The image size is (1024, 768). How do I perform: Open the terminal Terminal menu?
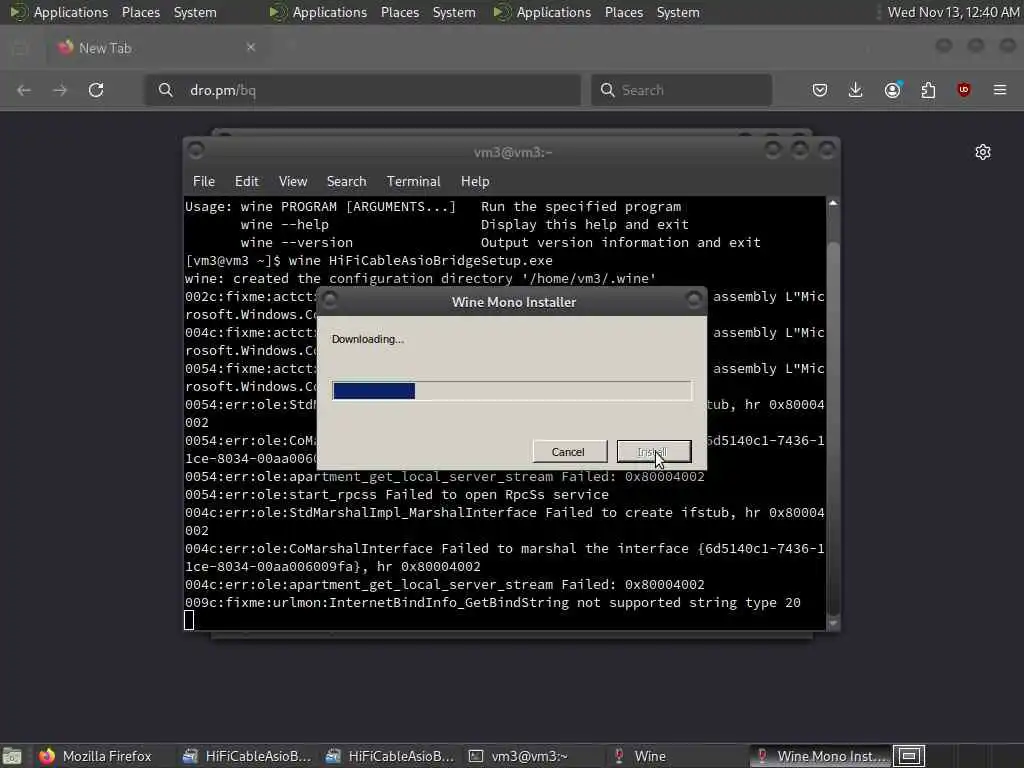(x=413, y=182)
